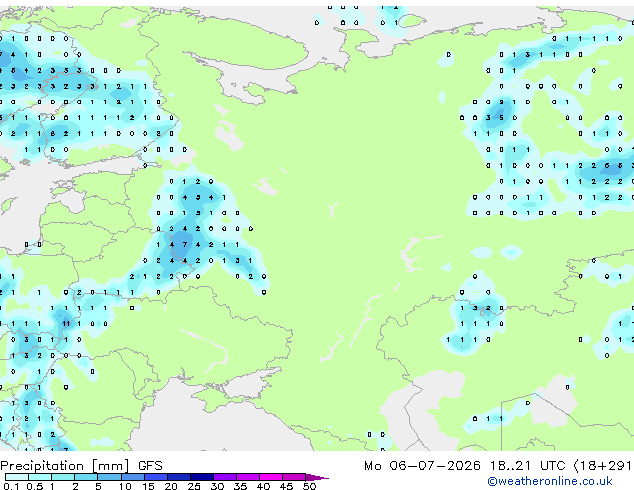Click the legend scale label '50'
The height and width of the screenshot is (490, 634).
tap(309, 486)
